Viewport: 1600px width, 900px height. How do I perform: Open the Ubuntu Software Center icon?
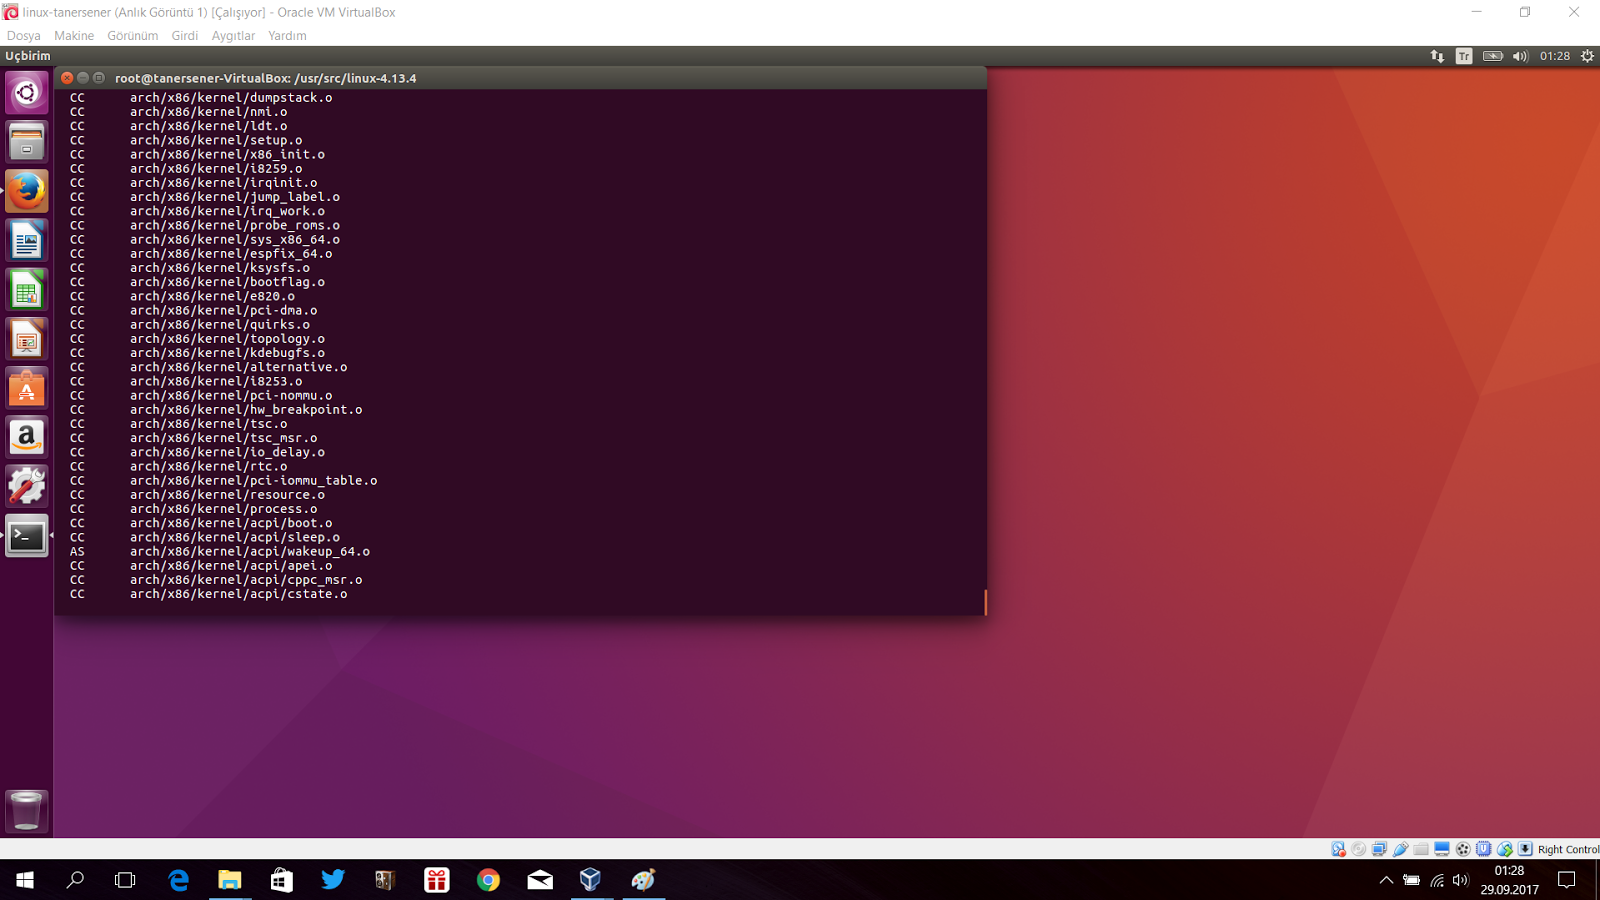[26, 388]
